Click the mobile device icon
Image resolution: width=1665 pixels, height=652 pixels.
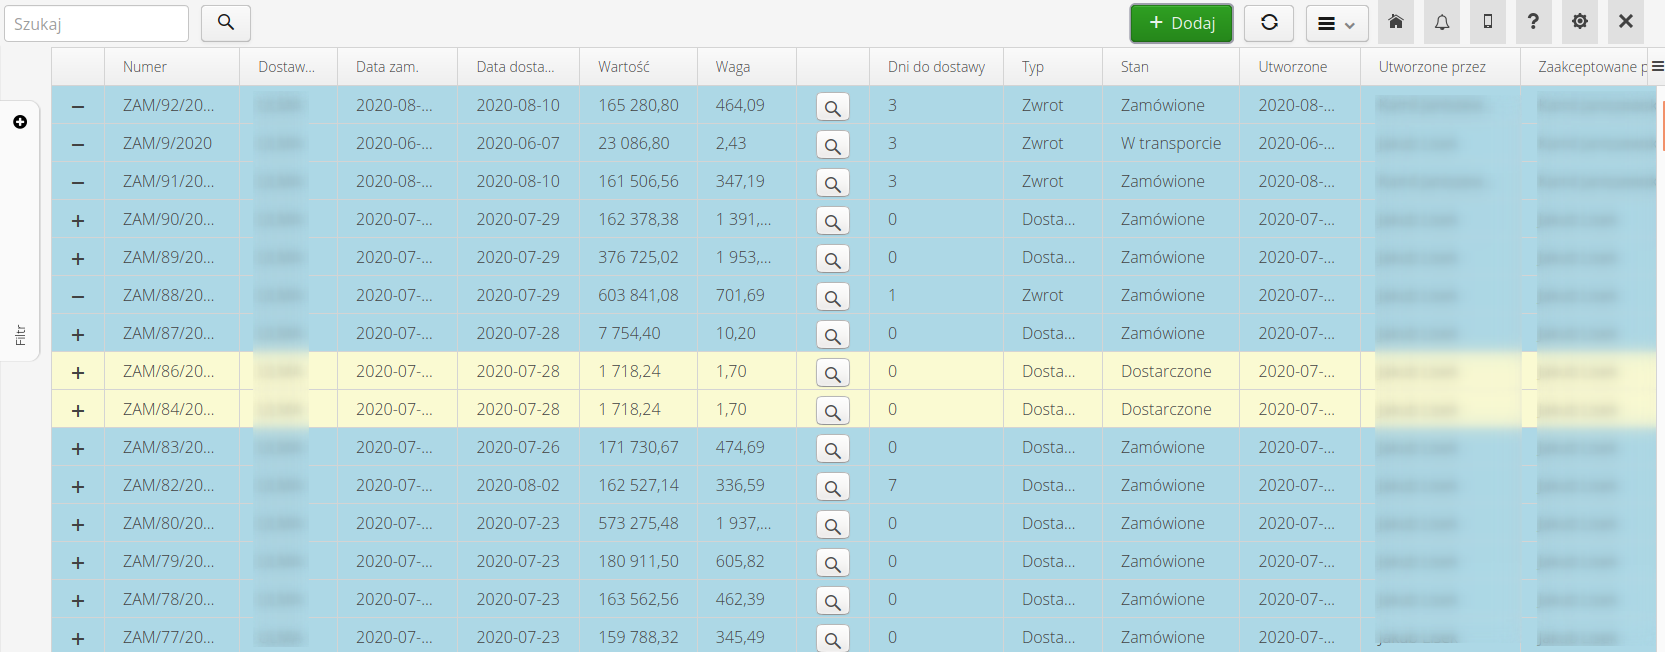pyautogui.click(x=1487, y=22)
